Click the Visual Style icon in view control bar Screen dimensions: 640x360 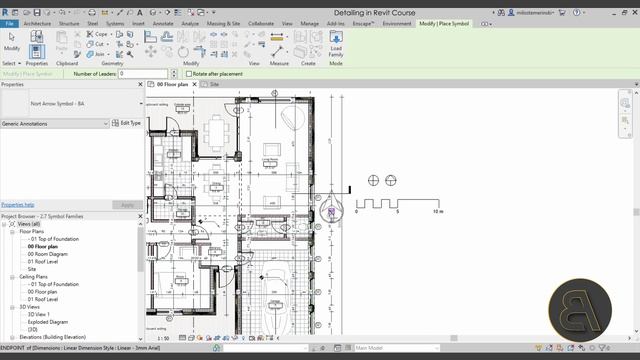click(x=191, y=338)
